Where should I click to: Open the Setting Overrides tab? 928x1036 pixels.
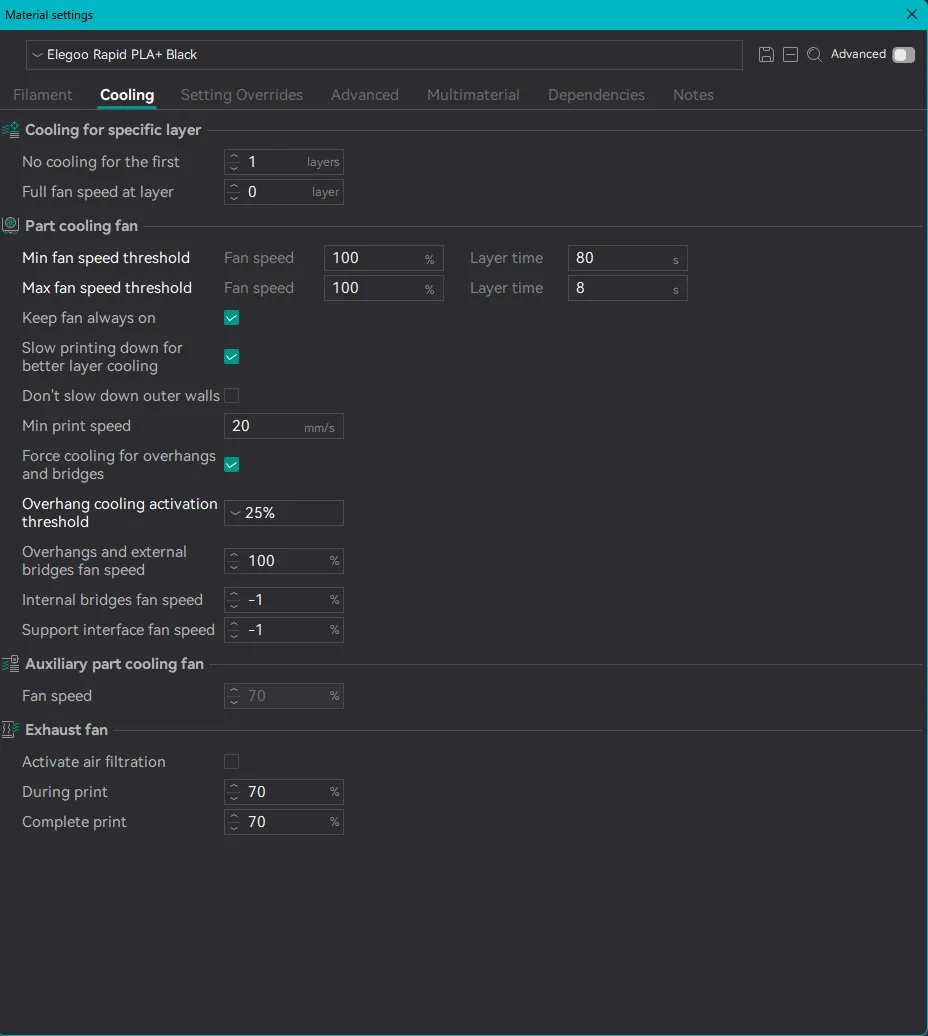point(241,95)
